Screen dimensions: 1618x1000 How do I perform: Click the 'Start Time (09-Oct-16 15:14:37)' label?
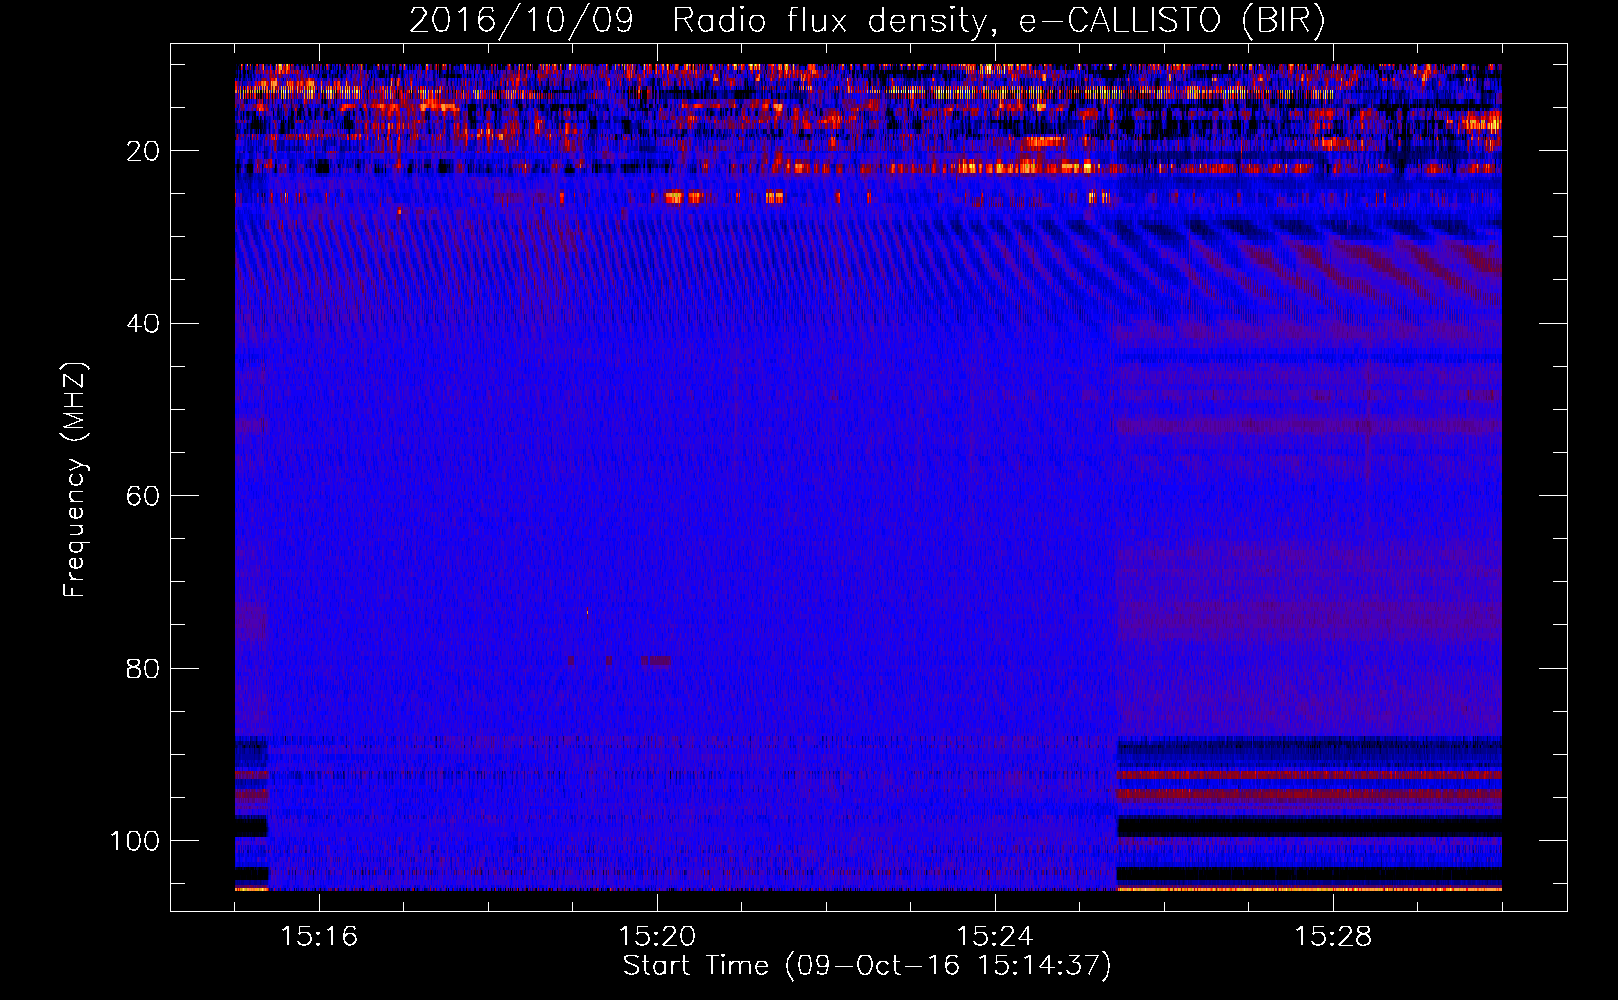click(x=867, y=966)
